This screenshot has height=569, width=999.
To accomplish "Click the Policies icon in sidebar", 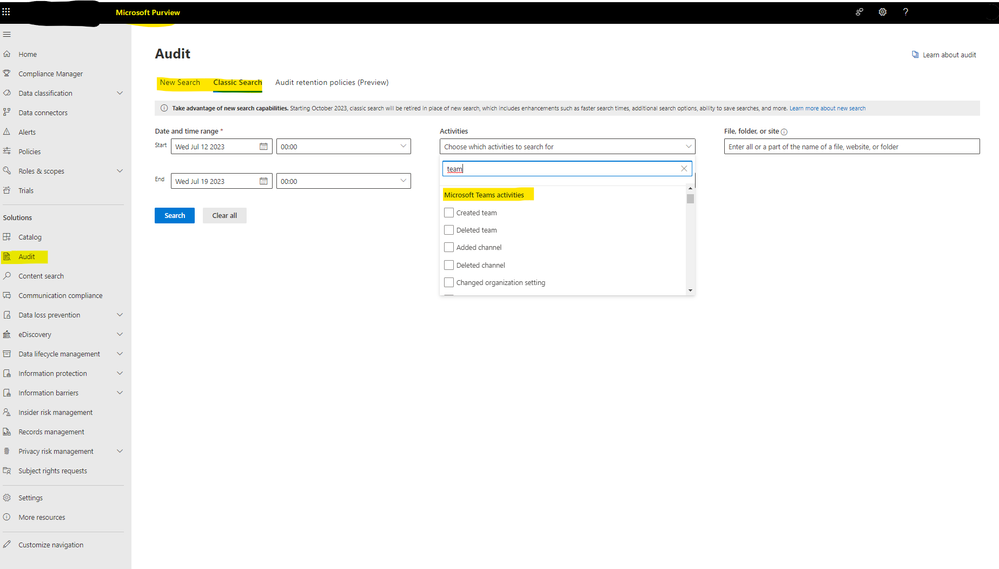I will [x=7, y=151].
